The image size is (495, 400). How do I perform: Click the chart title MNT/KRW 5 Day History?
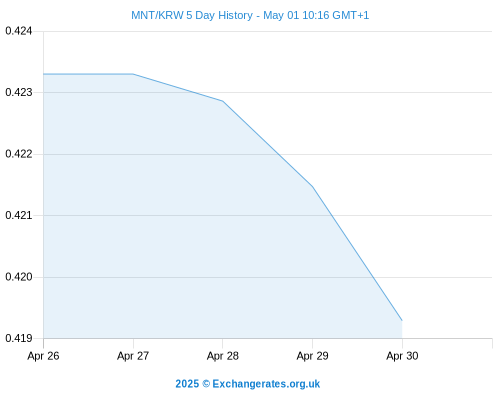192,15
